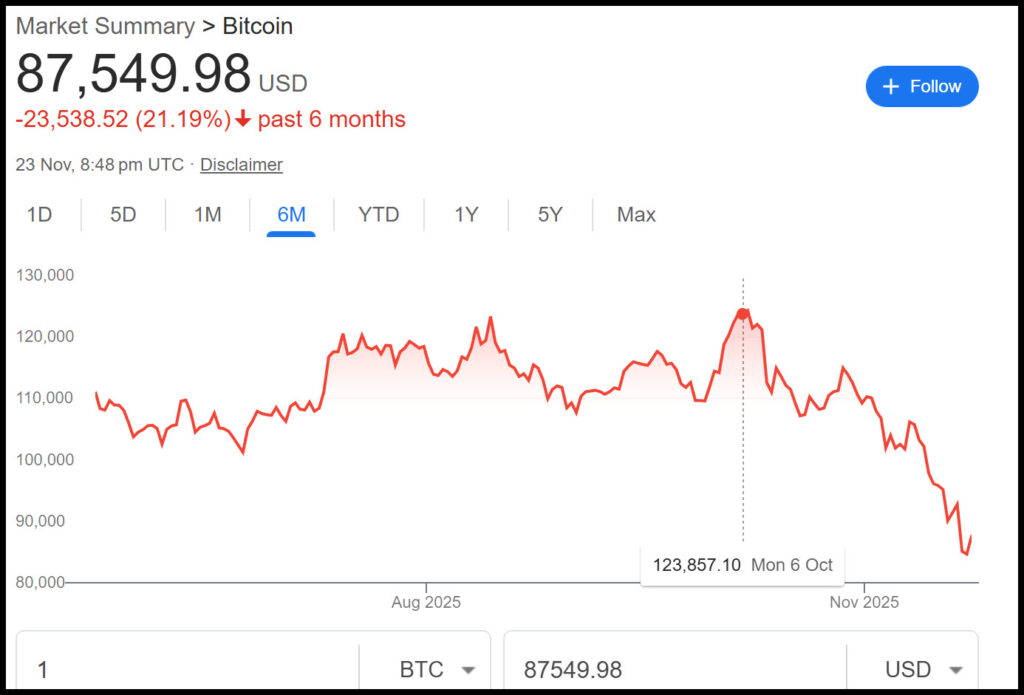Click the red down arrow icon

pyautogui.click(x=242, y=120)
